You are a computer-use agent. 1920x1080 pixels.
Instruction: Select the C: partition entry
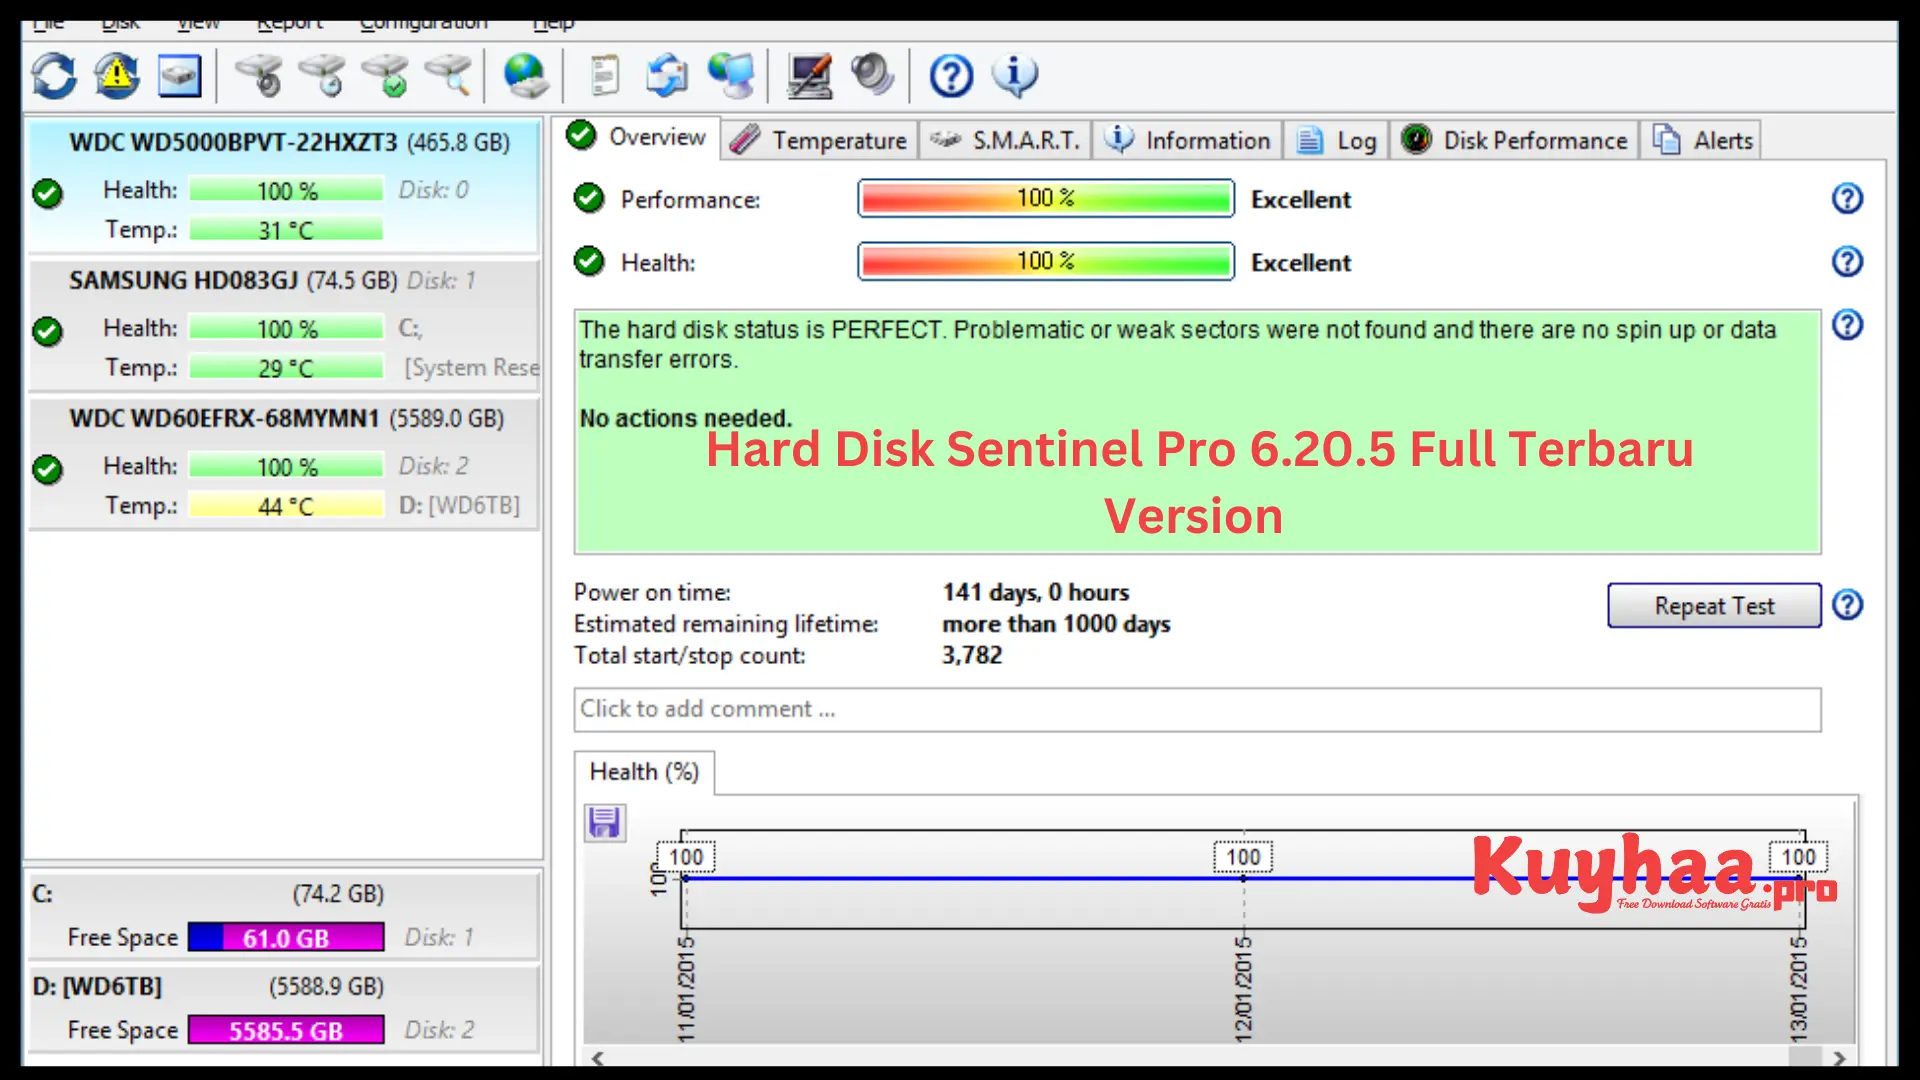pos(284,915)
